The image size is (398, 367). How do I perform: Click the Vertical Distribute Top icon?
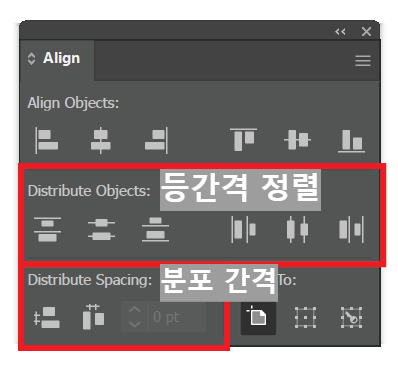(x=47, y=229)
